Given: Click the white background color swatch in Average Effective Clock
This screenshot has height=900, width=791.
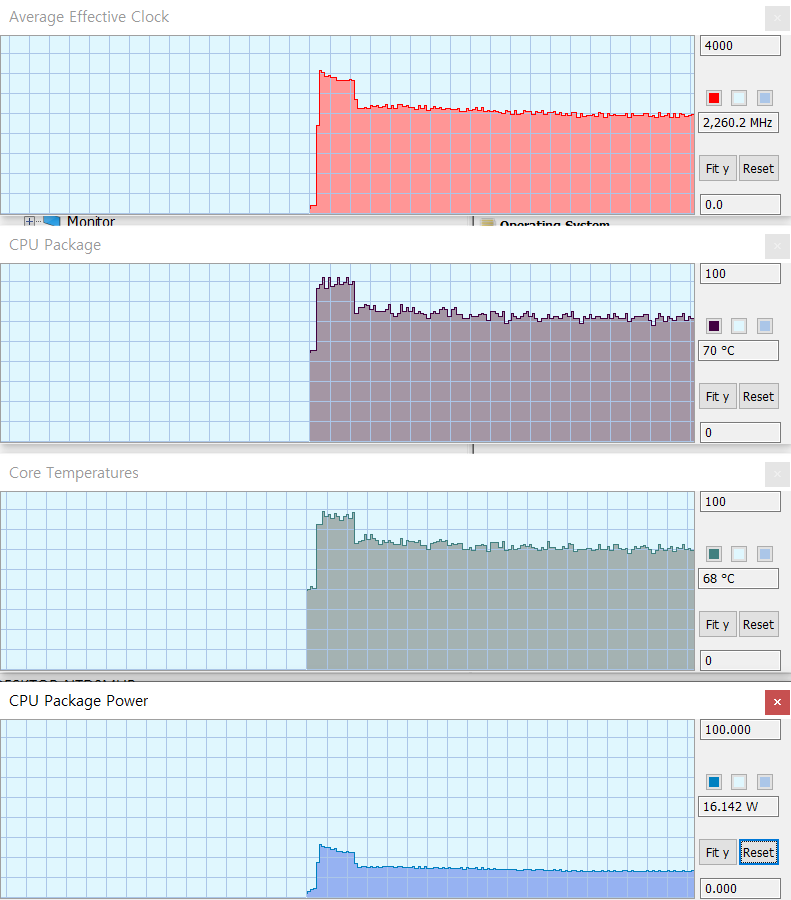Looking at the screenshot, I should pyautogui.click(x=739, y=98).
